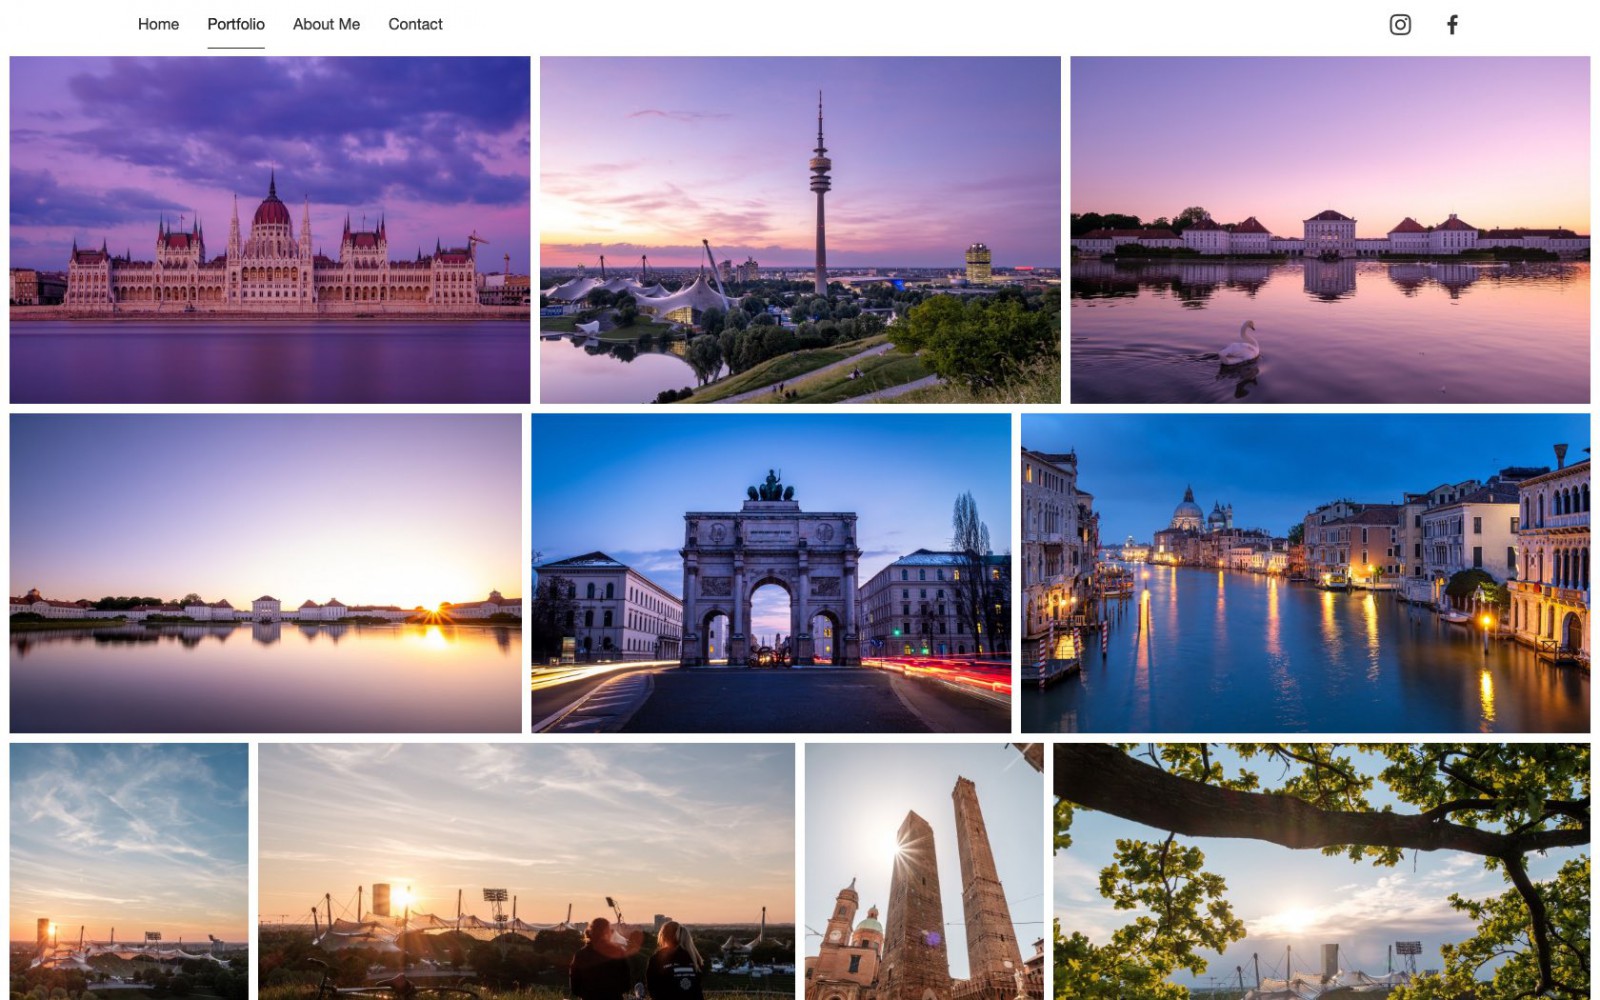Open the Instagram profile icon
Viewport: 1600px width, 1000px height.
pyautogui.click(x=1400, y=25)
